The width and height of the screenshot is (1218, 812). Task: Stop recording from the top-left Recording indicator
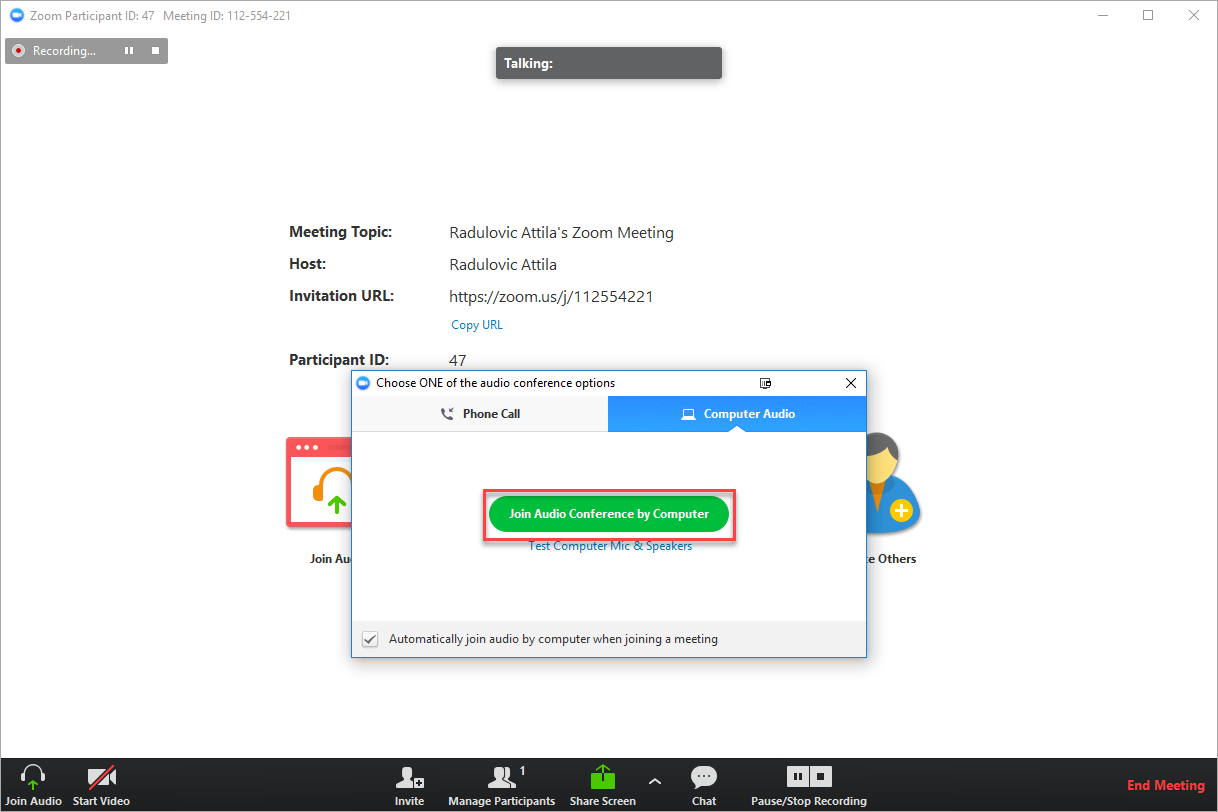[155, 51]
